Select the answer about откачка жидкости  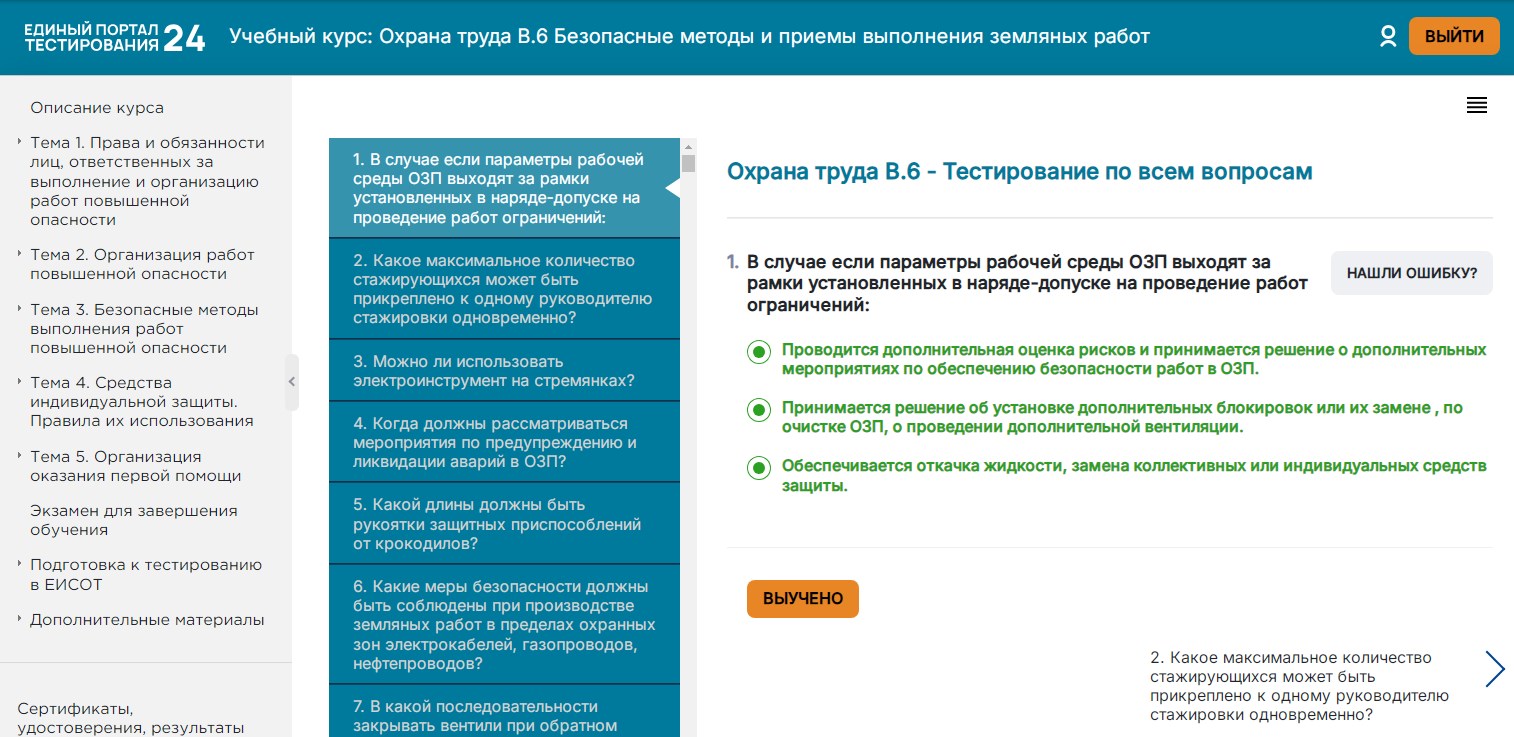pos(758,468)
